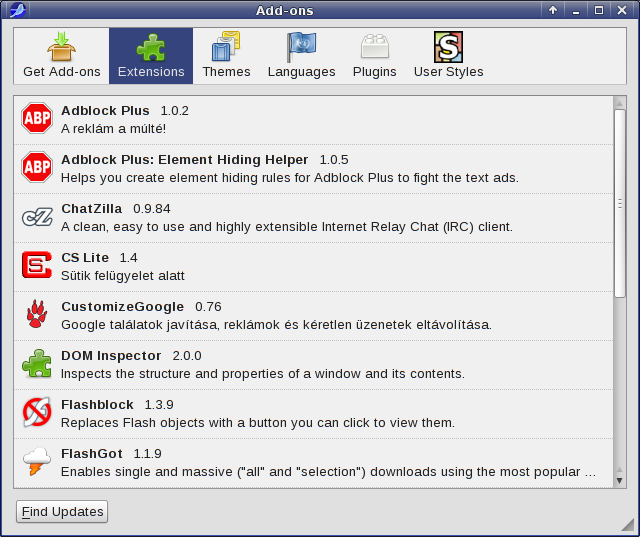The height and width of the screenshot is (537, 640).
Task: Open the User Styles tab
Action: click(448, 56)
